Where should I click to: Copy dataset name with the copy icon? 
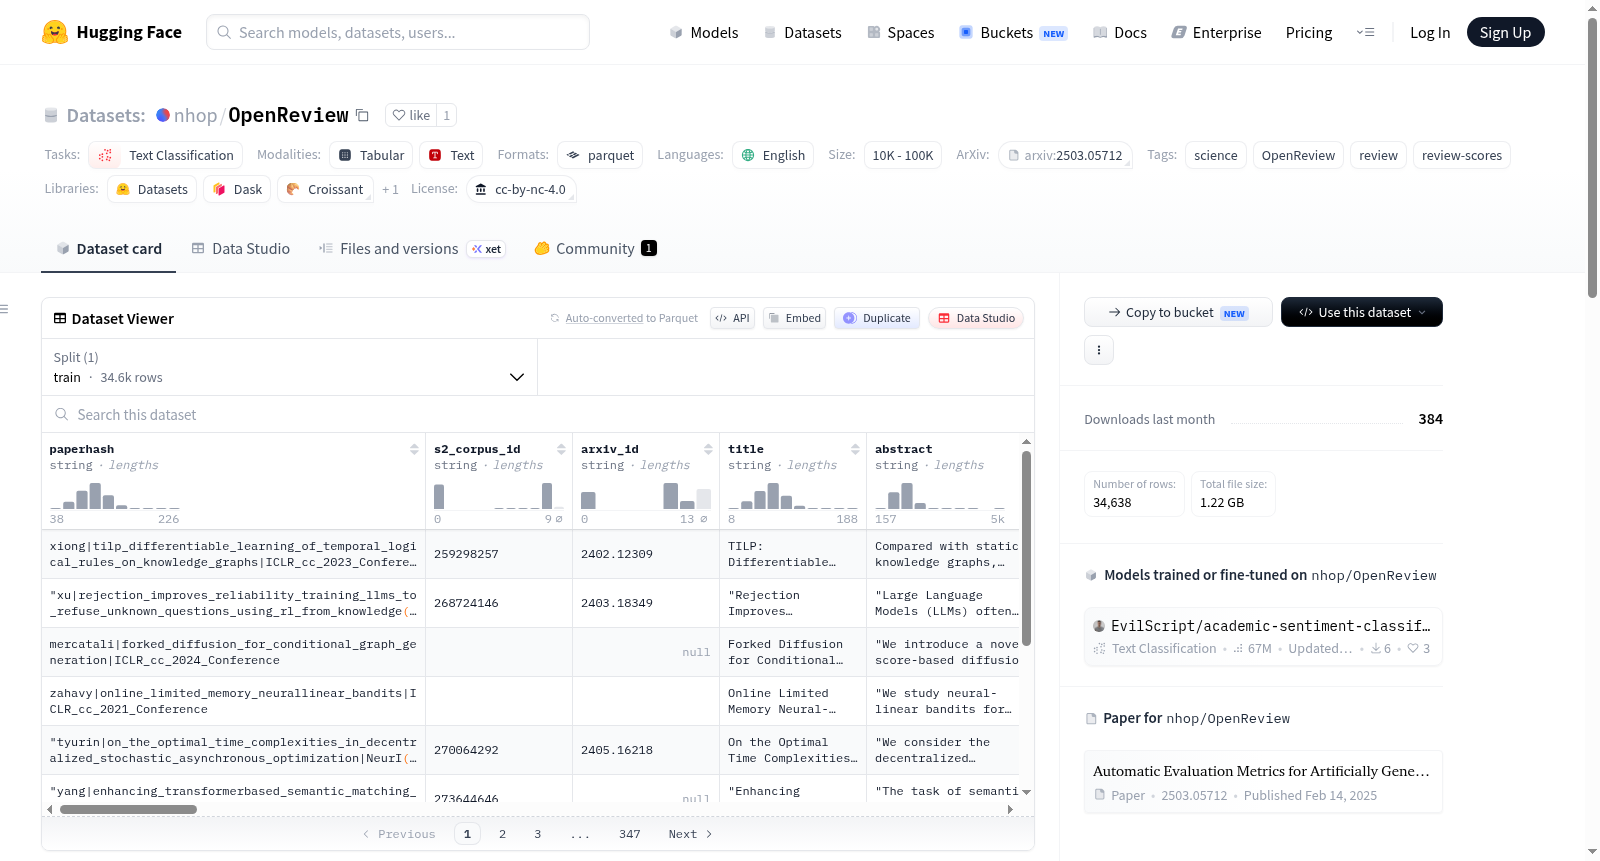point(362,115)
